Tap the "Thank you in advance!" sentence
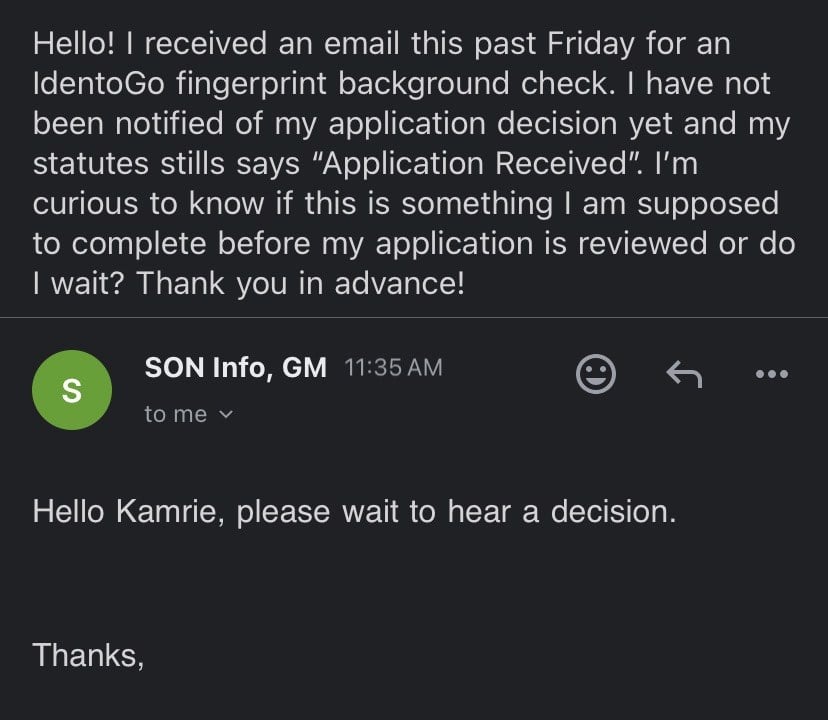Screen dimensions: 828x720 [x=300, y=284]
